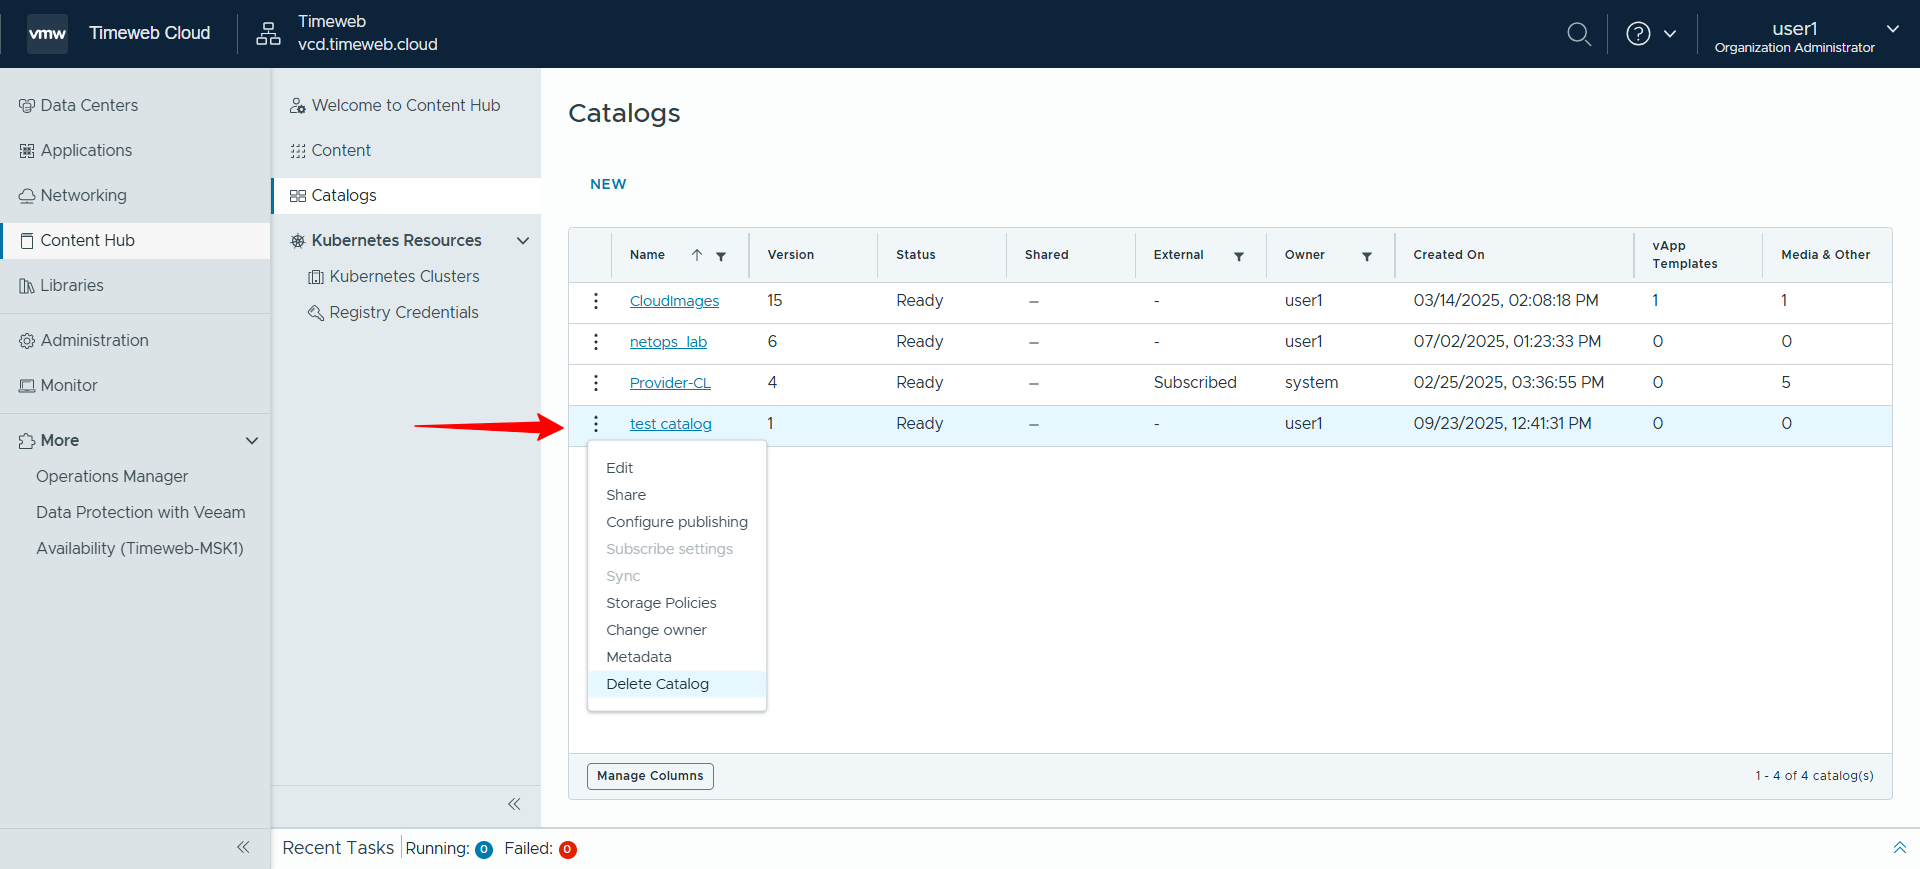Click Delete Catalog in context menu
This screenshot has width=1920, height=869.
[657, 684]
